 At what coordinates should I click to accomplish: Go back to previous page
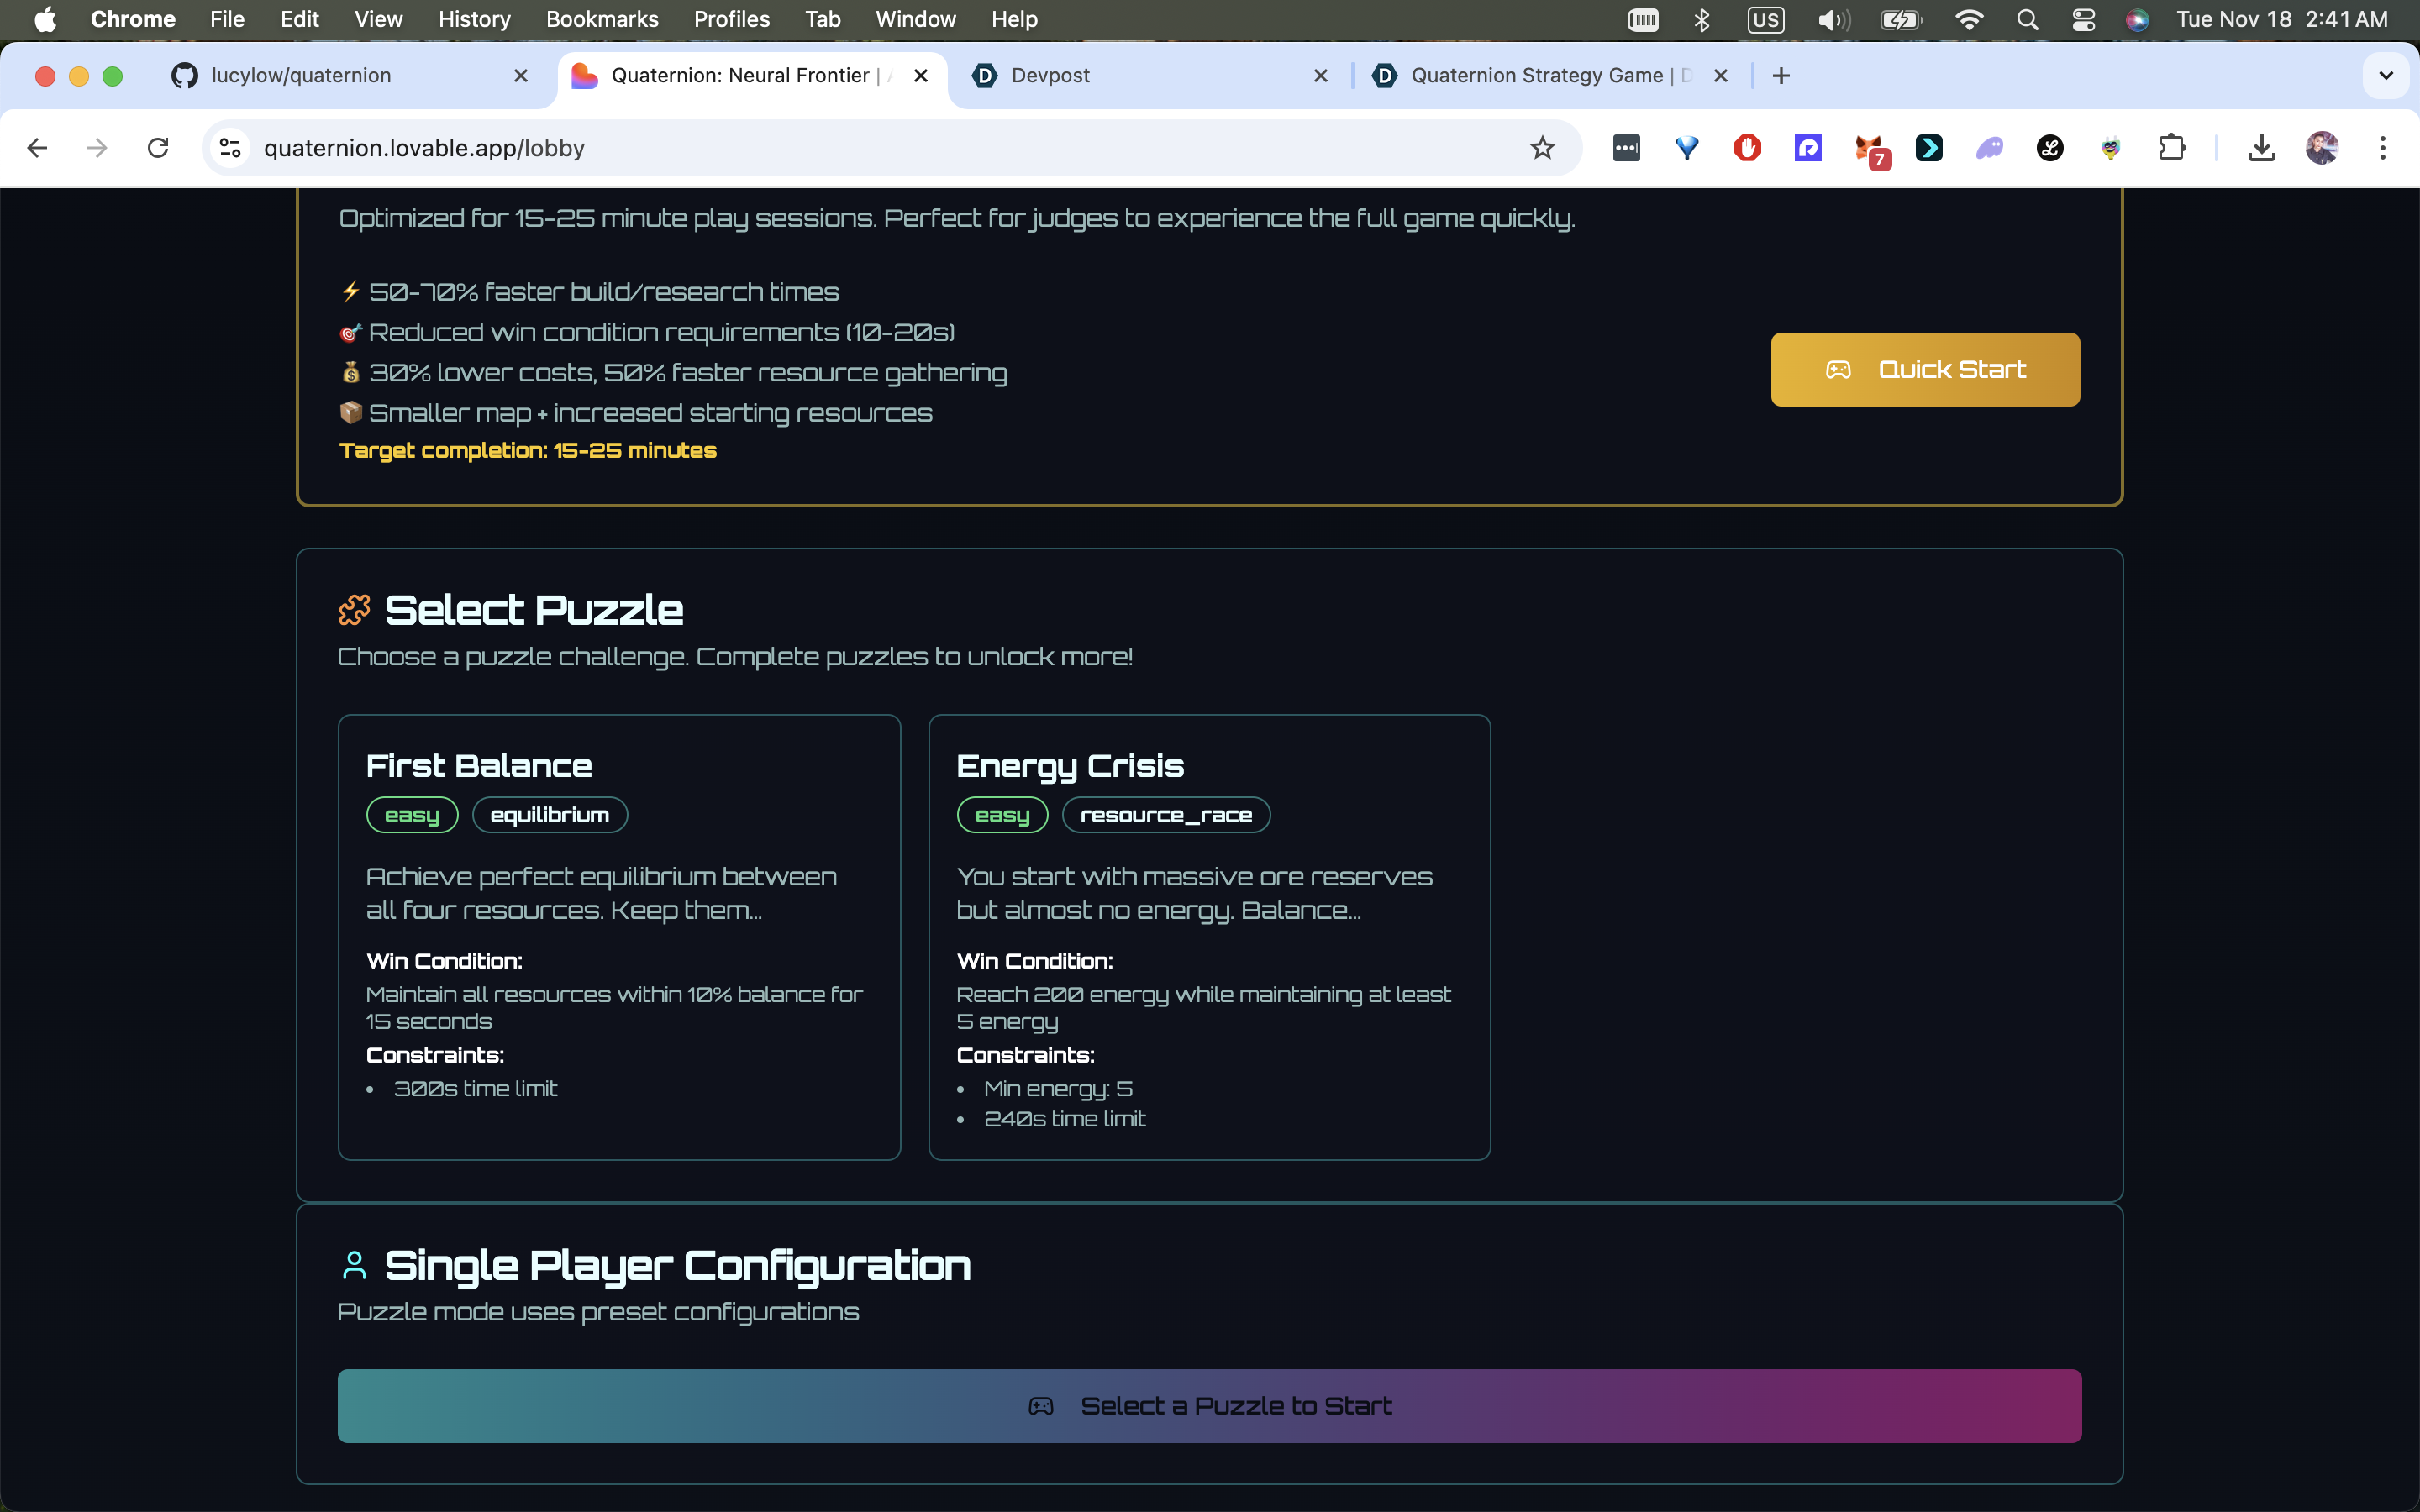point(38,148)
